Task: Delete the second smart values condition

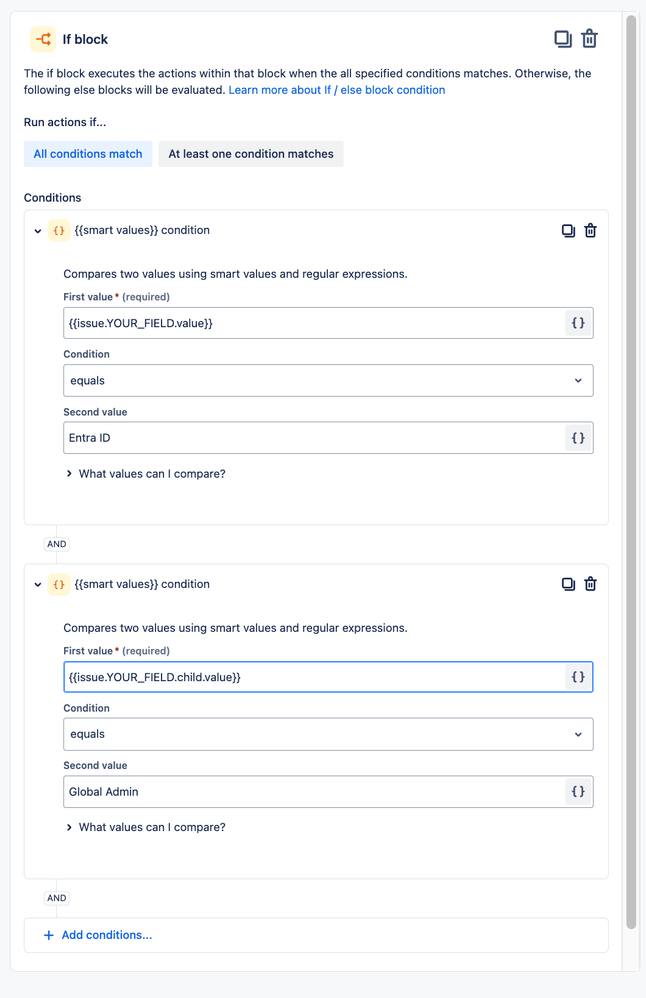Action: click(x=590, y=584)
